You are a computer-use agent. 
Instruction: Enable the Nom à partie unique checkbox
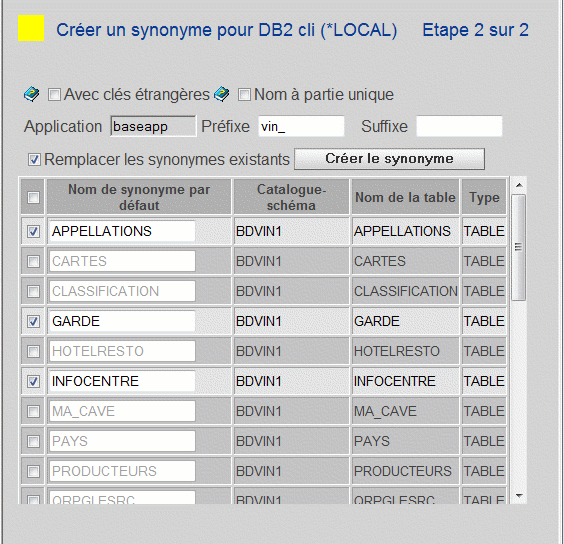coord(244,95)
